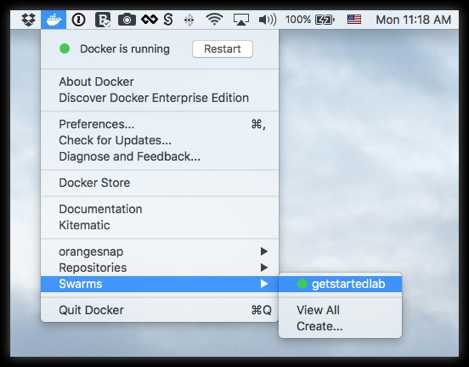Screen dimensions: 469x367
Task: Click the letter B app menu bar icon
Action: pos(102,20)
